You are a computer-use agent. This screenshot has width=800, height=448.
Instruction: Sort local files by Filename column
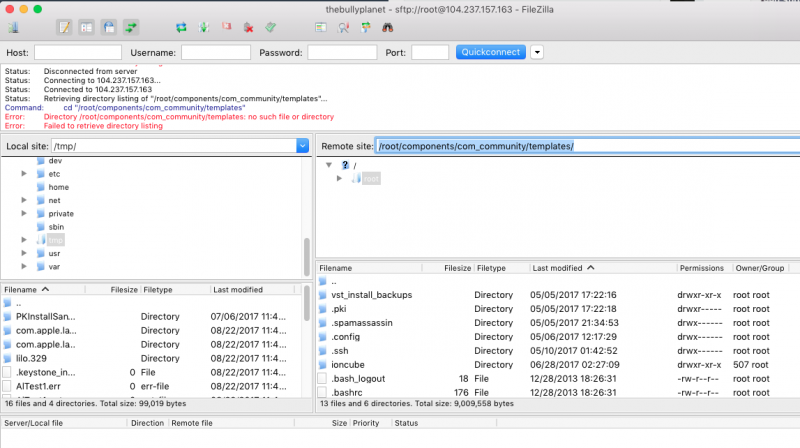pyautogui.click(x=43, y=289)
